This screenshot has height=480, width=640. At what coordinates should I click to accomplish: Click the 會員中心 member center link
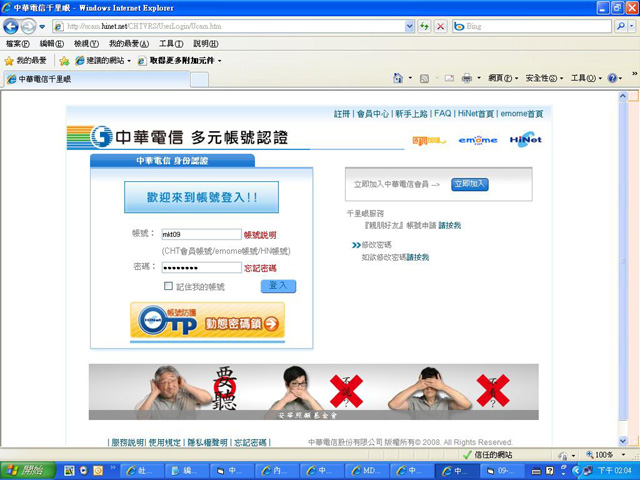(x=373, y=114)
